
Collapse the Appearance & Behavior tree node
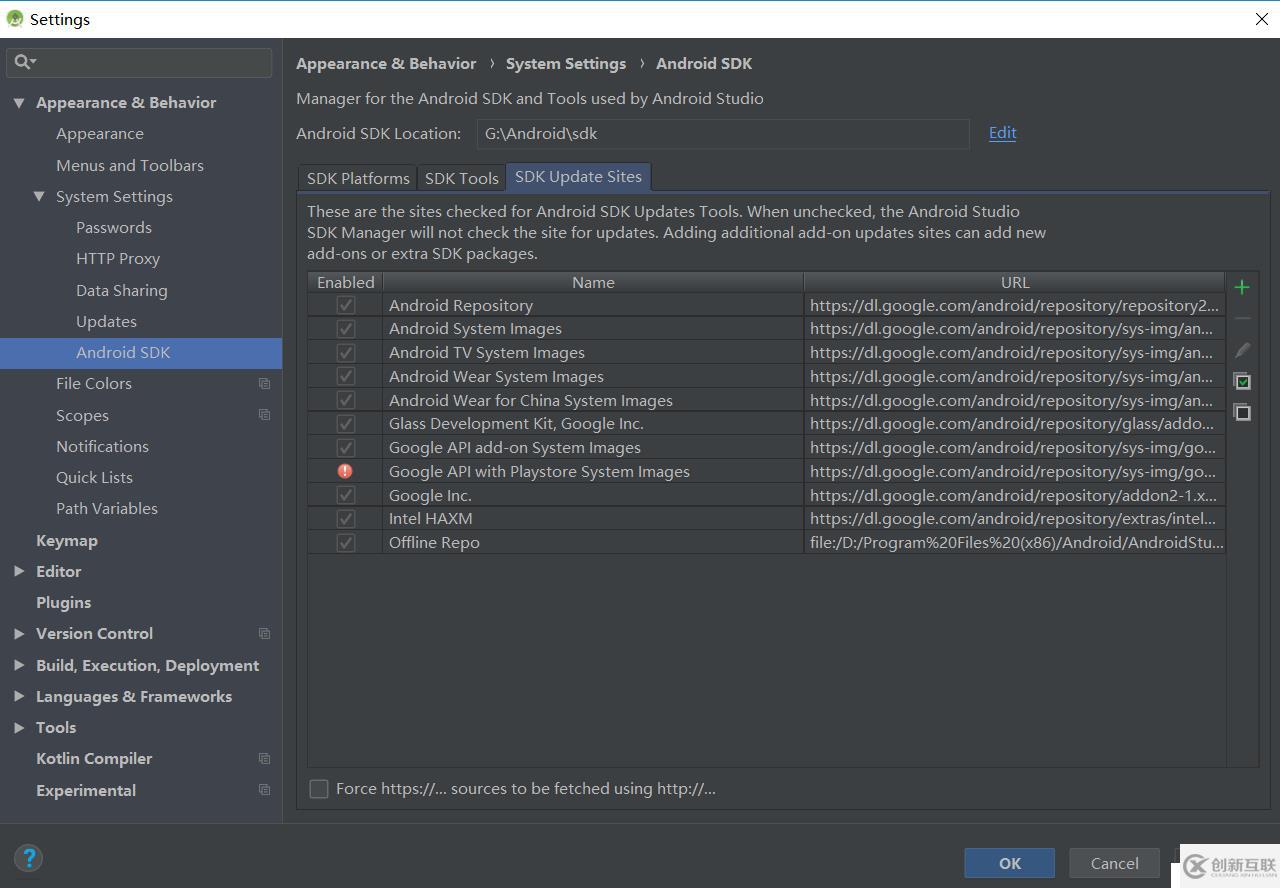point(19,102)
